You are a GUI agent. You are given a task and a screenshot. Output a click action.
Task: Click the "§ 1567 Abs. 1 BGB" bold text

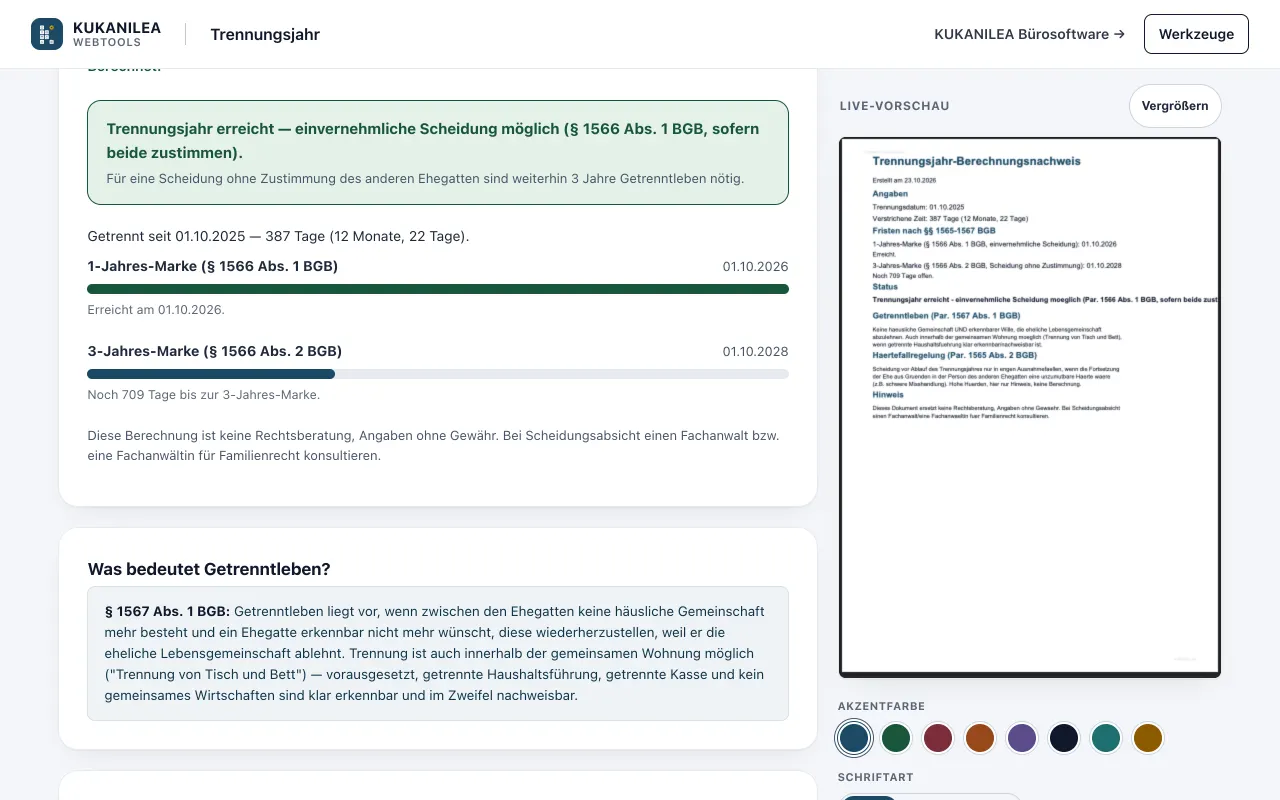pos(167,611)
